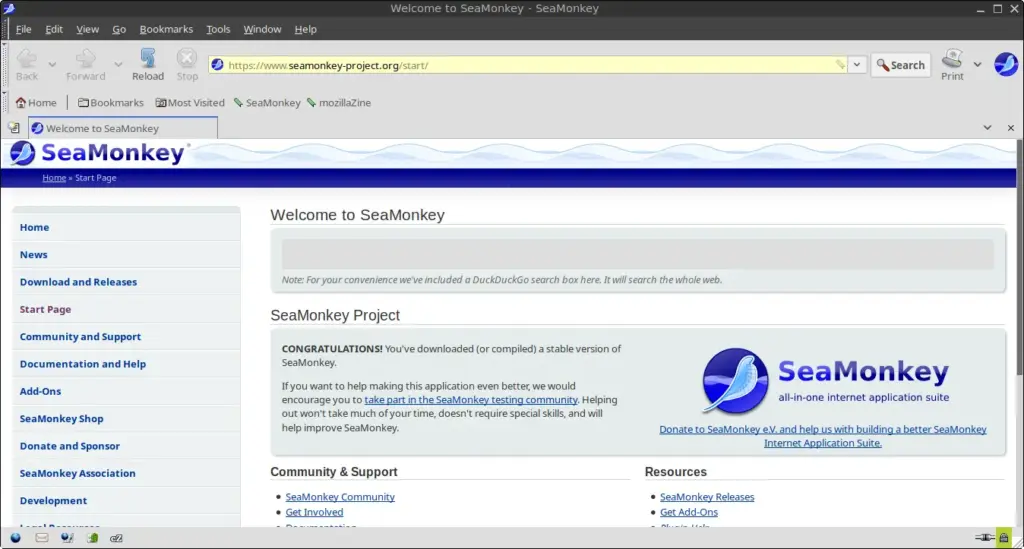Open the Bookmarks folder on bookmarks toolbar

click(110, 102)
